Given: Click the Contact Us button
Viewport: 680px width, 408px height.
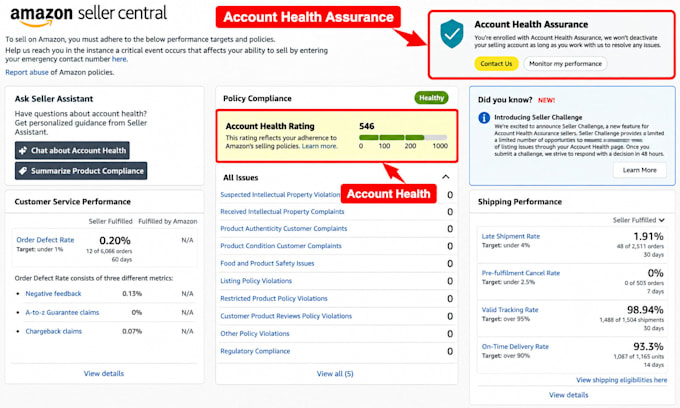Looking at the screenshot, I should 496,63.
